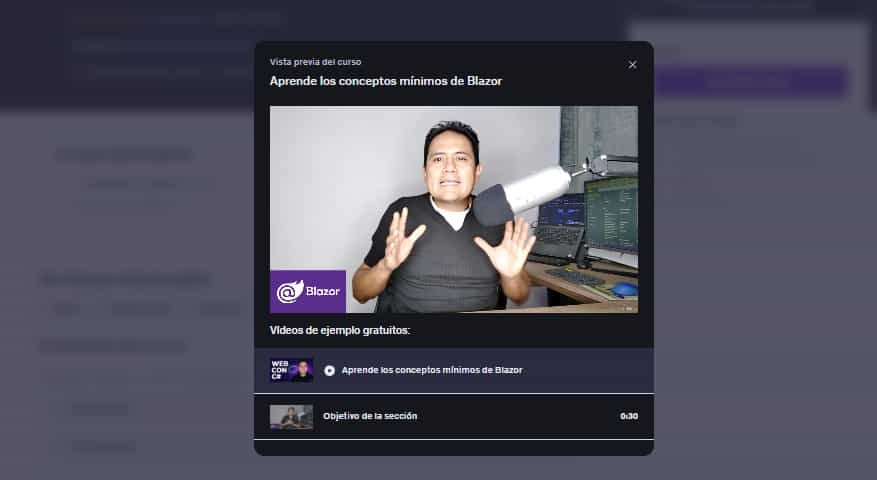Screen dimensions: 877x480
Task: Click the 0:30 duration text
Action: click(629, 416)
